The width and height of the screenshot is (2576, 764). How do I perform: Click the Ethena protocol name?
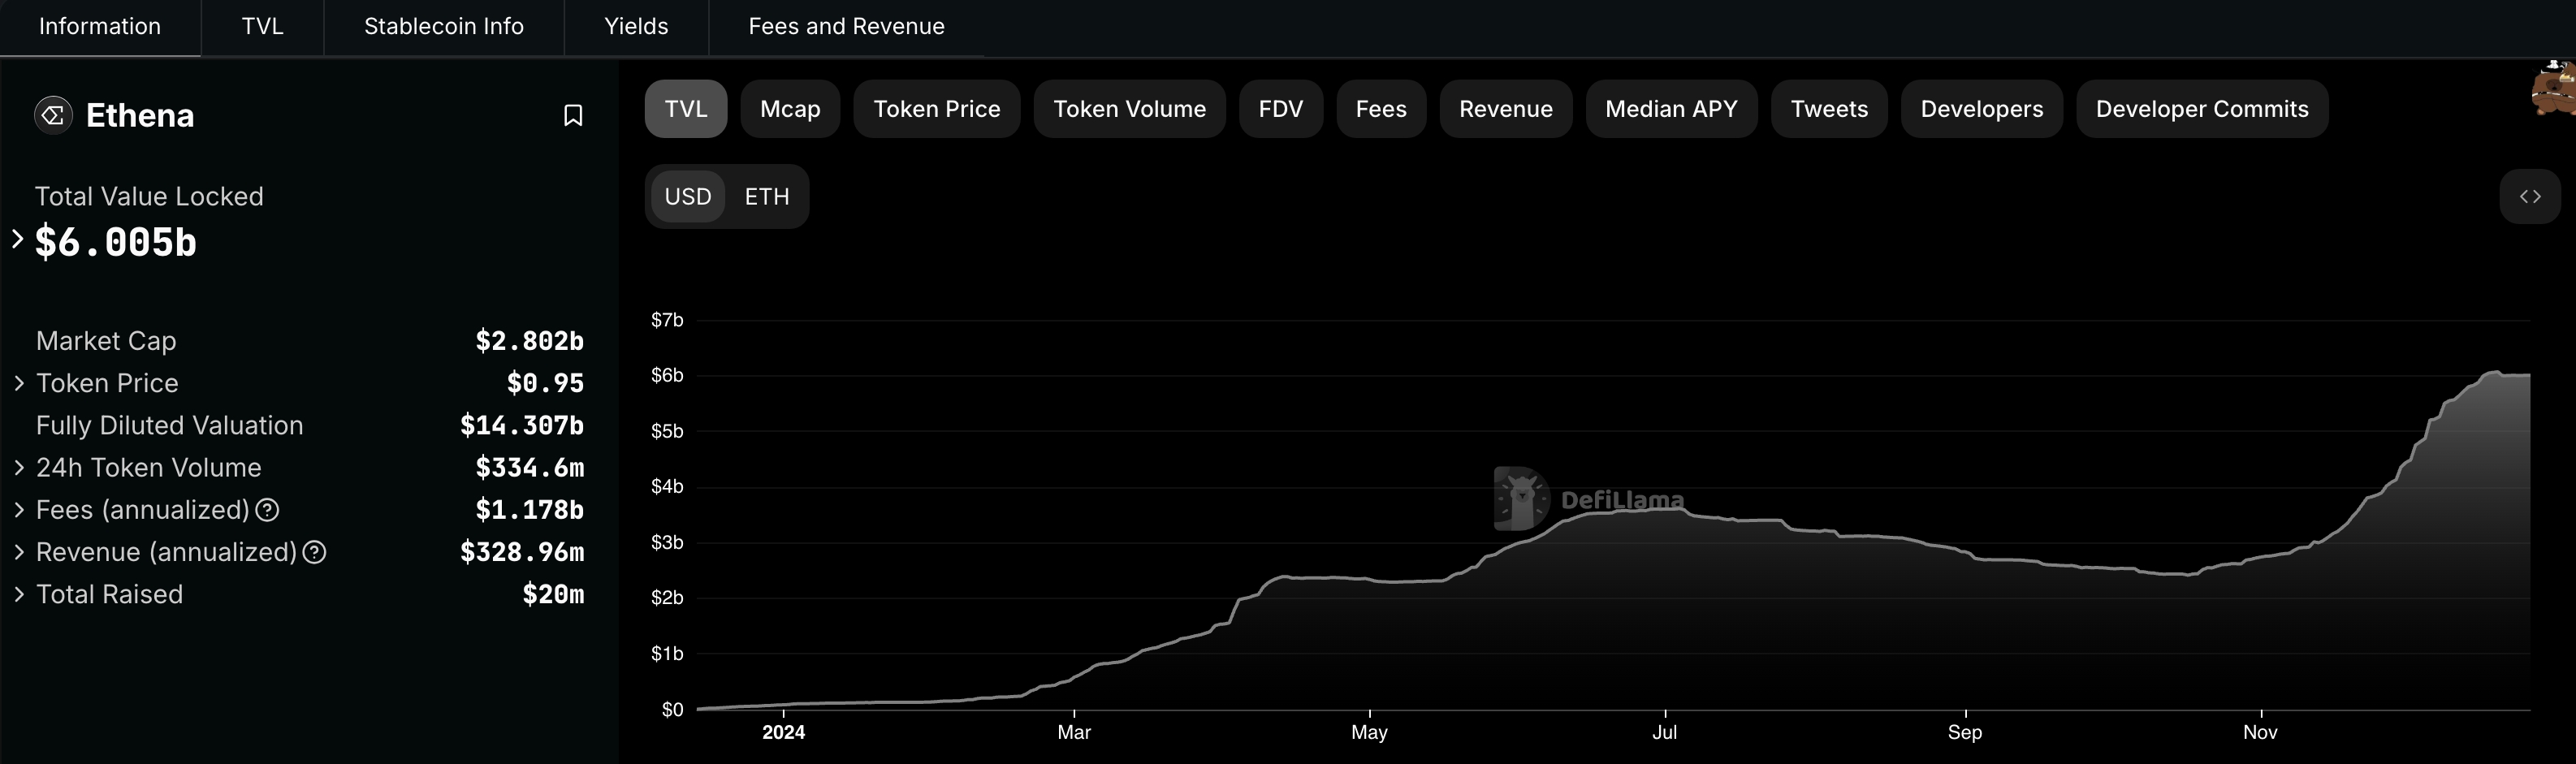pos(140,116)
